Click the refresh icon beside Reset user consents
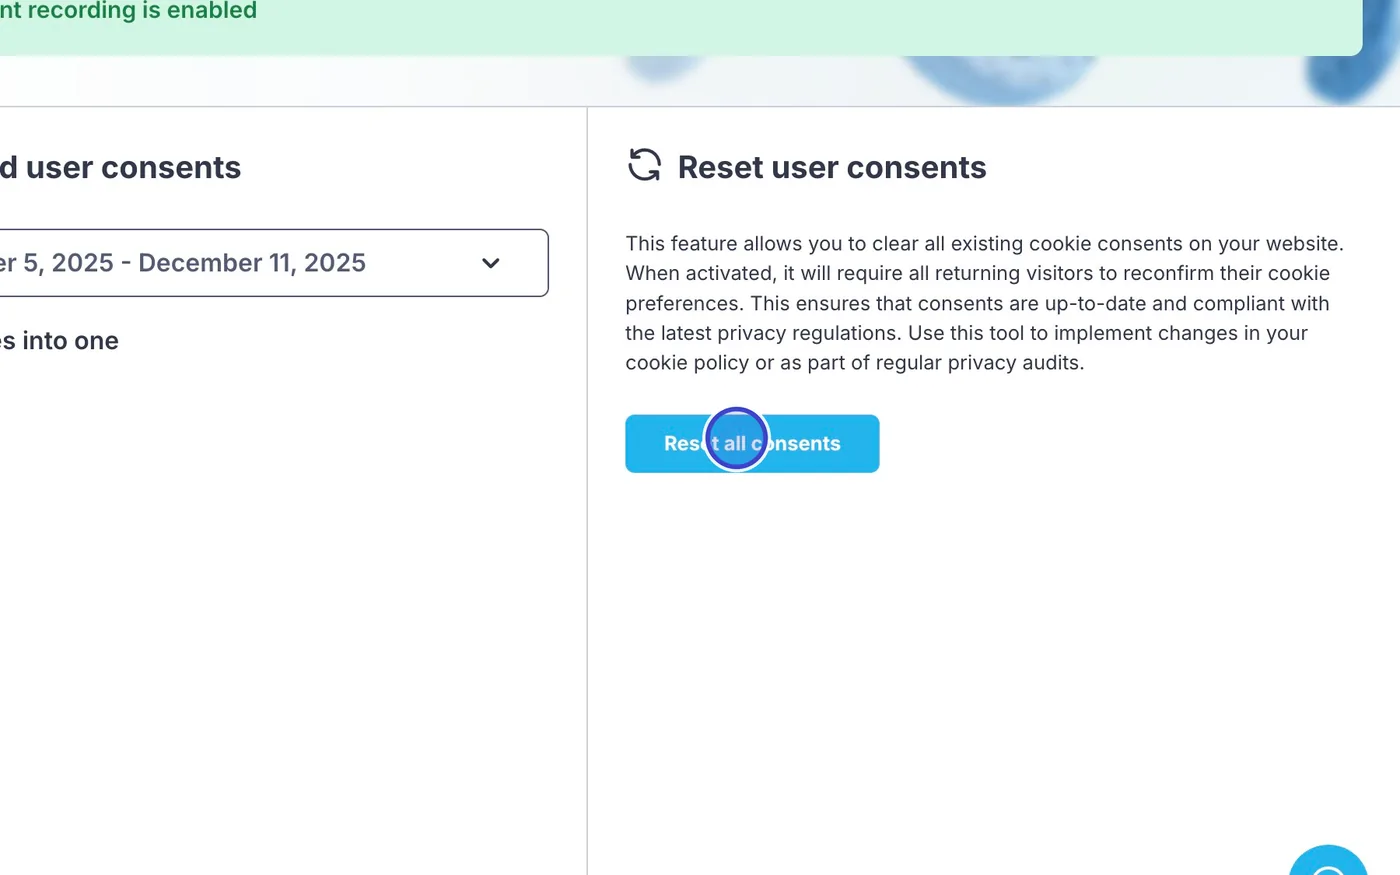 [x=645, y=165]
